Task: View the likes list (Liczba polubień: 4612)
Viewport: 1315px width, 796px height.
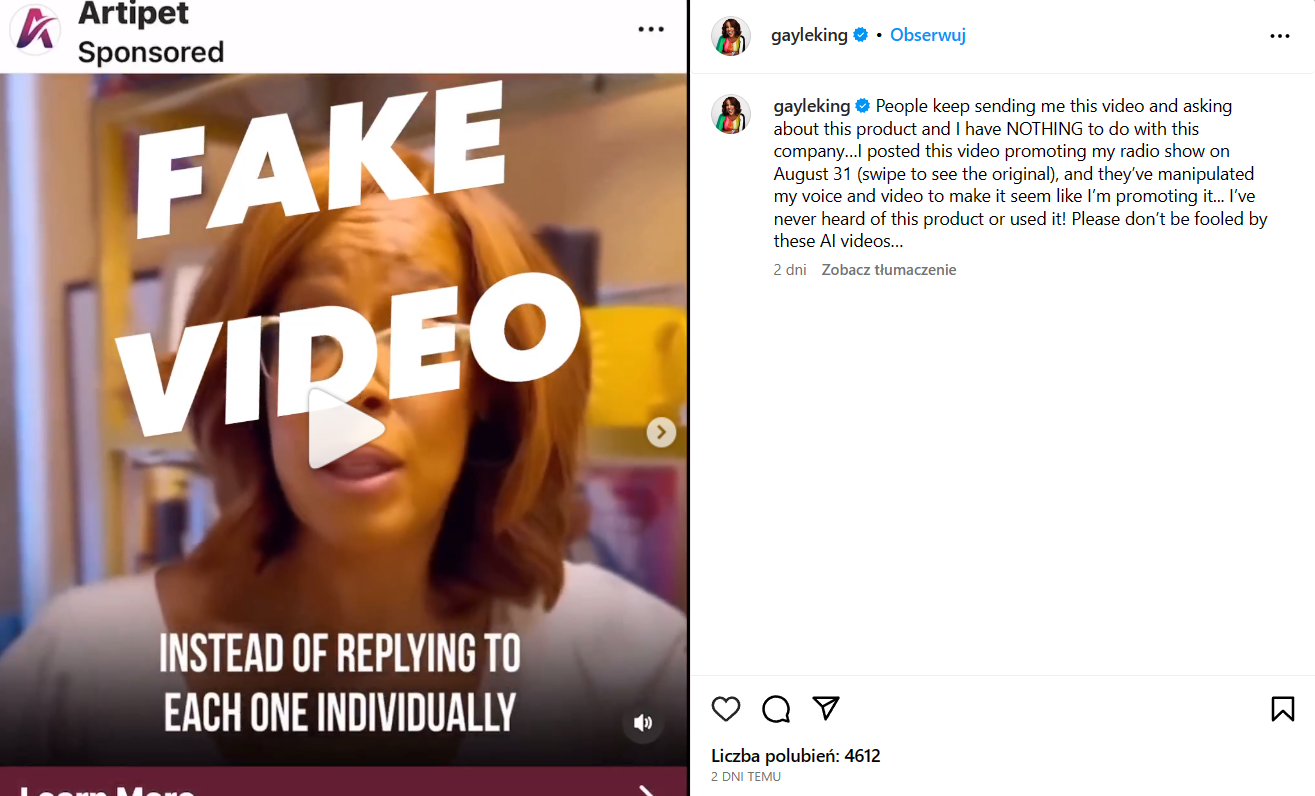Action: pyautogui.click(x=796, y=756)
